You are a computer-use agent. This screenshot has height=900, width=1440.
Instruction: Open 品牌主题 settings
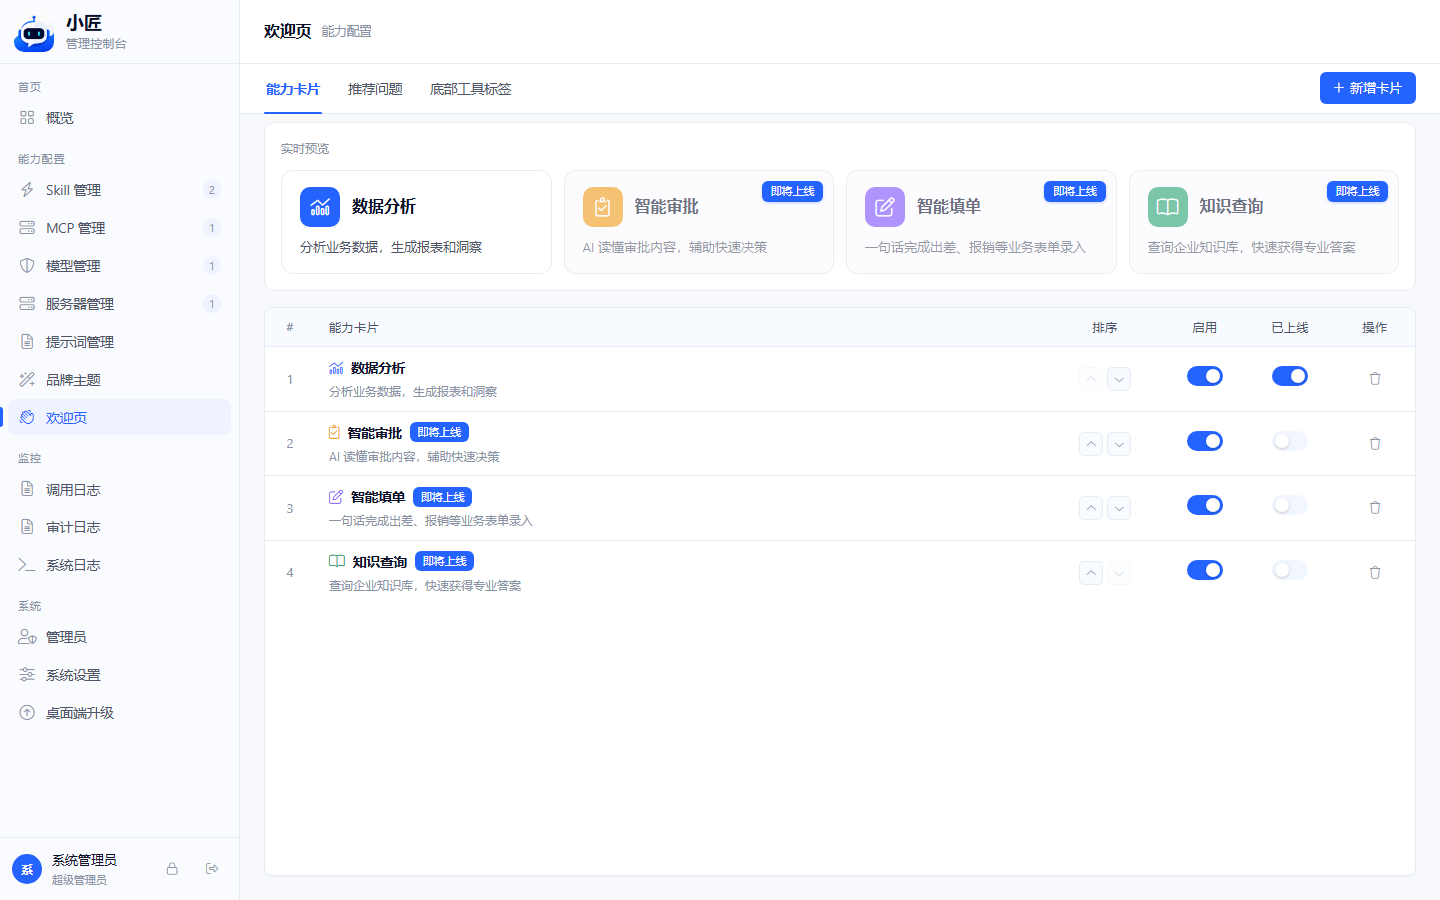(119, 380)
